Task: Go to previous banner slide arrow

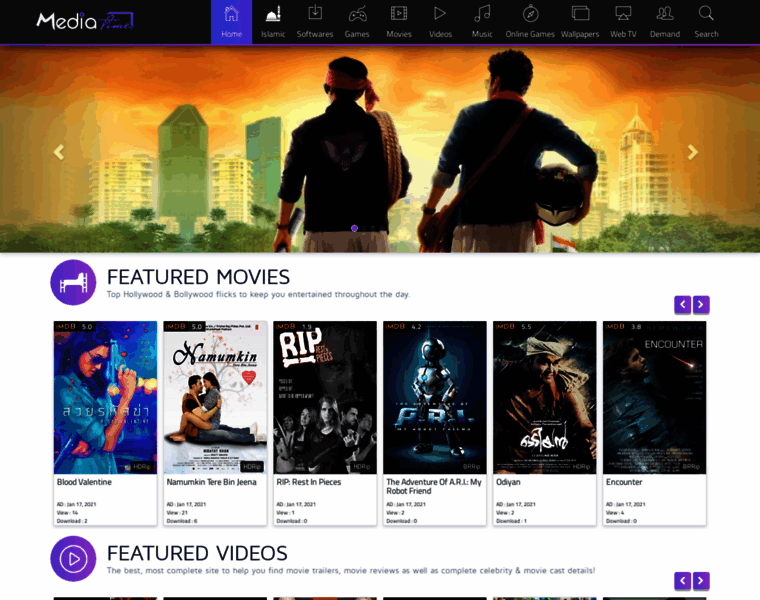Action: click(59, 152)
